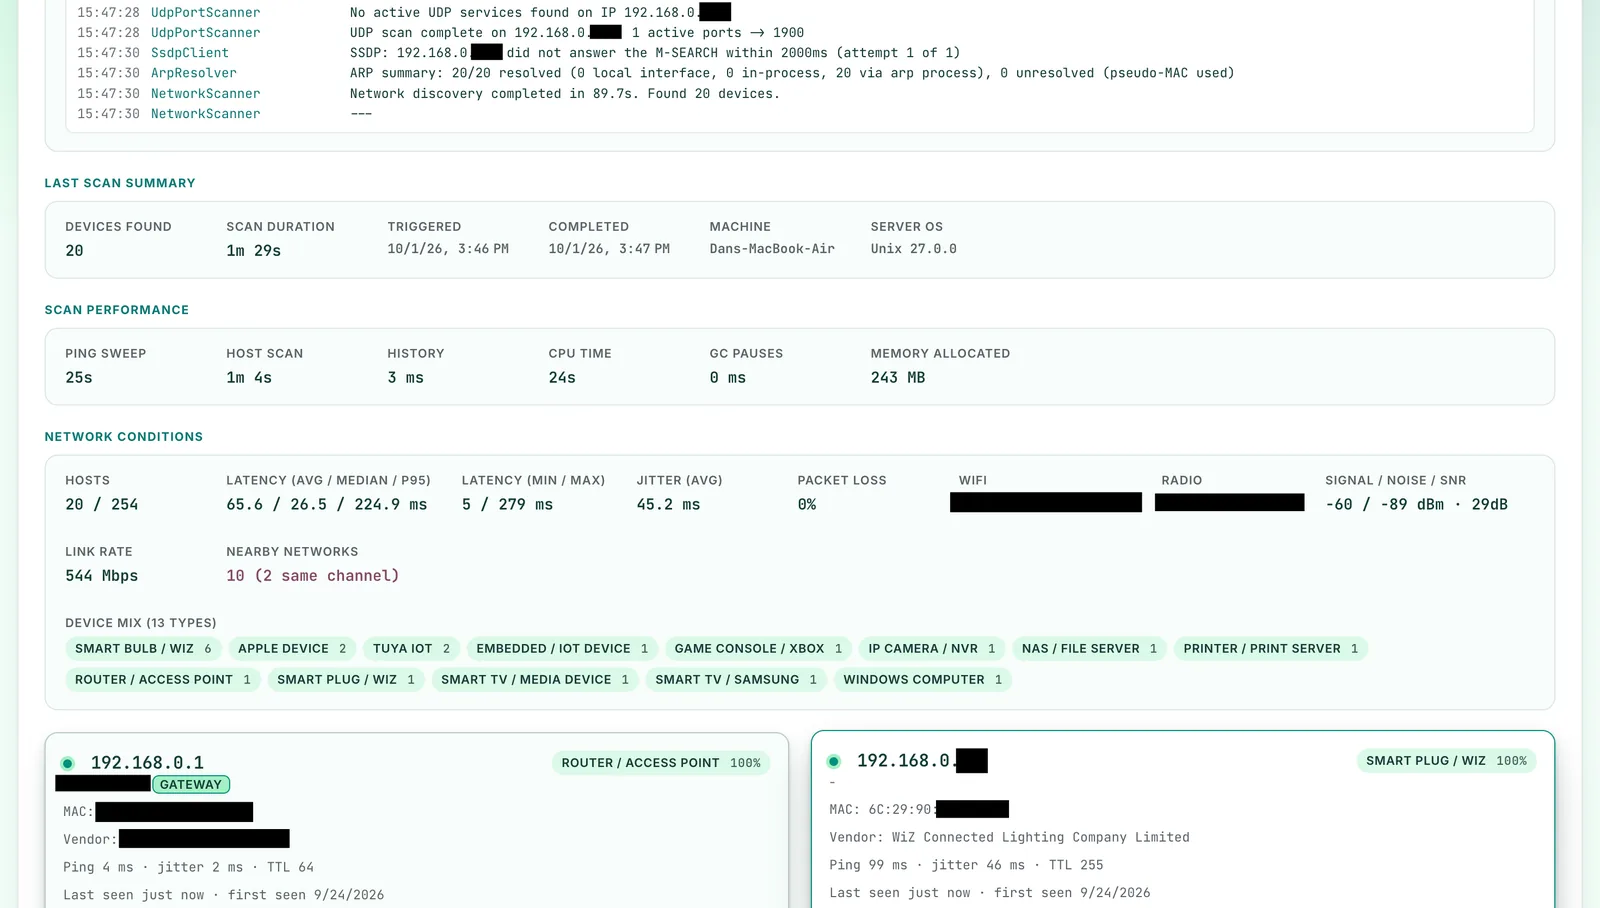Click the Host Scan value 1m 4s

pyautogui.click(x=249, y=378)
